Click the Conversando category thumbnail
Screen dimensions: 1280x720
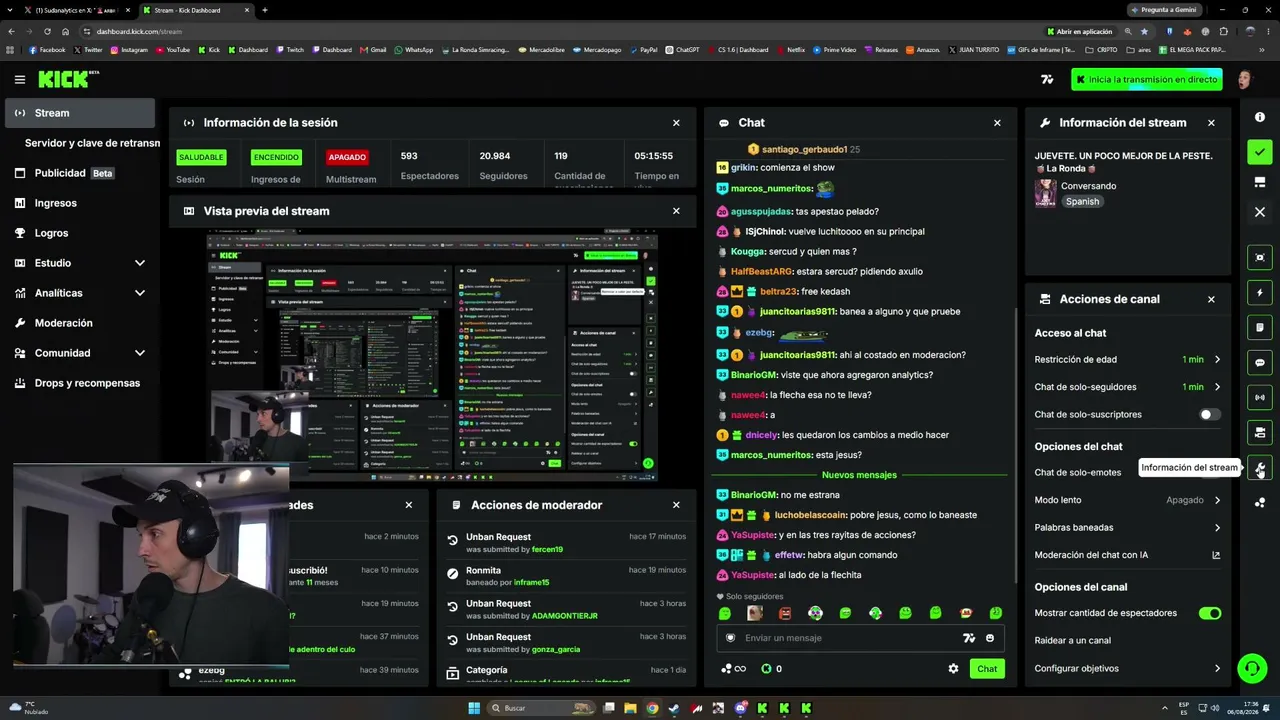coord(1046,193)
